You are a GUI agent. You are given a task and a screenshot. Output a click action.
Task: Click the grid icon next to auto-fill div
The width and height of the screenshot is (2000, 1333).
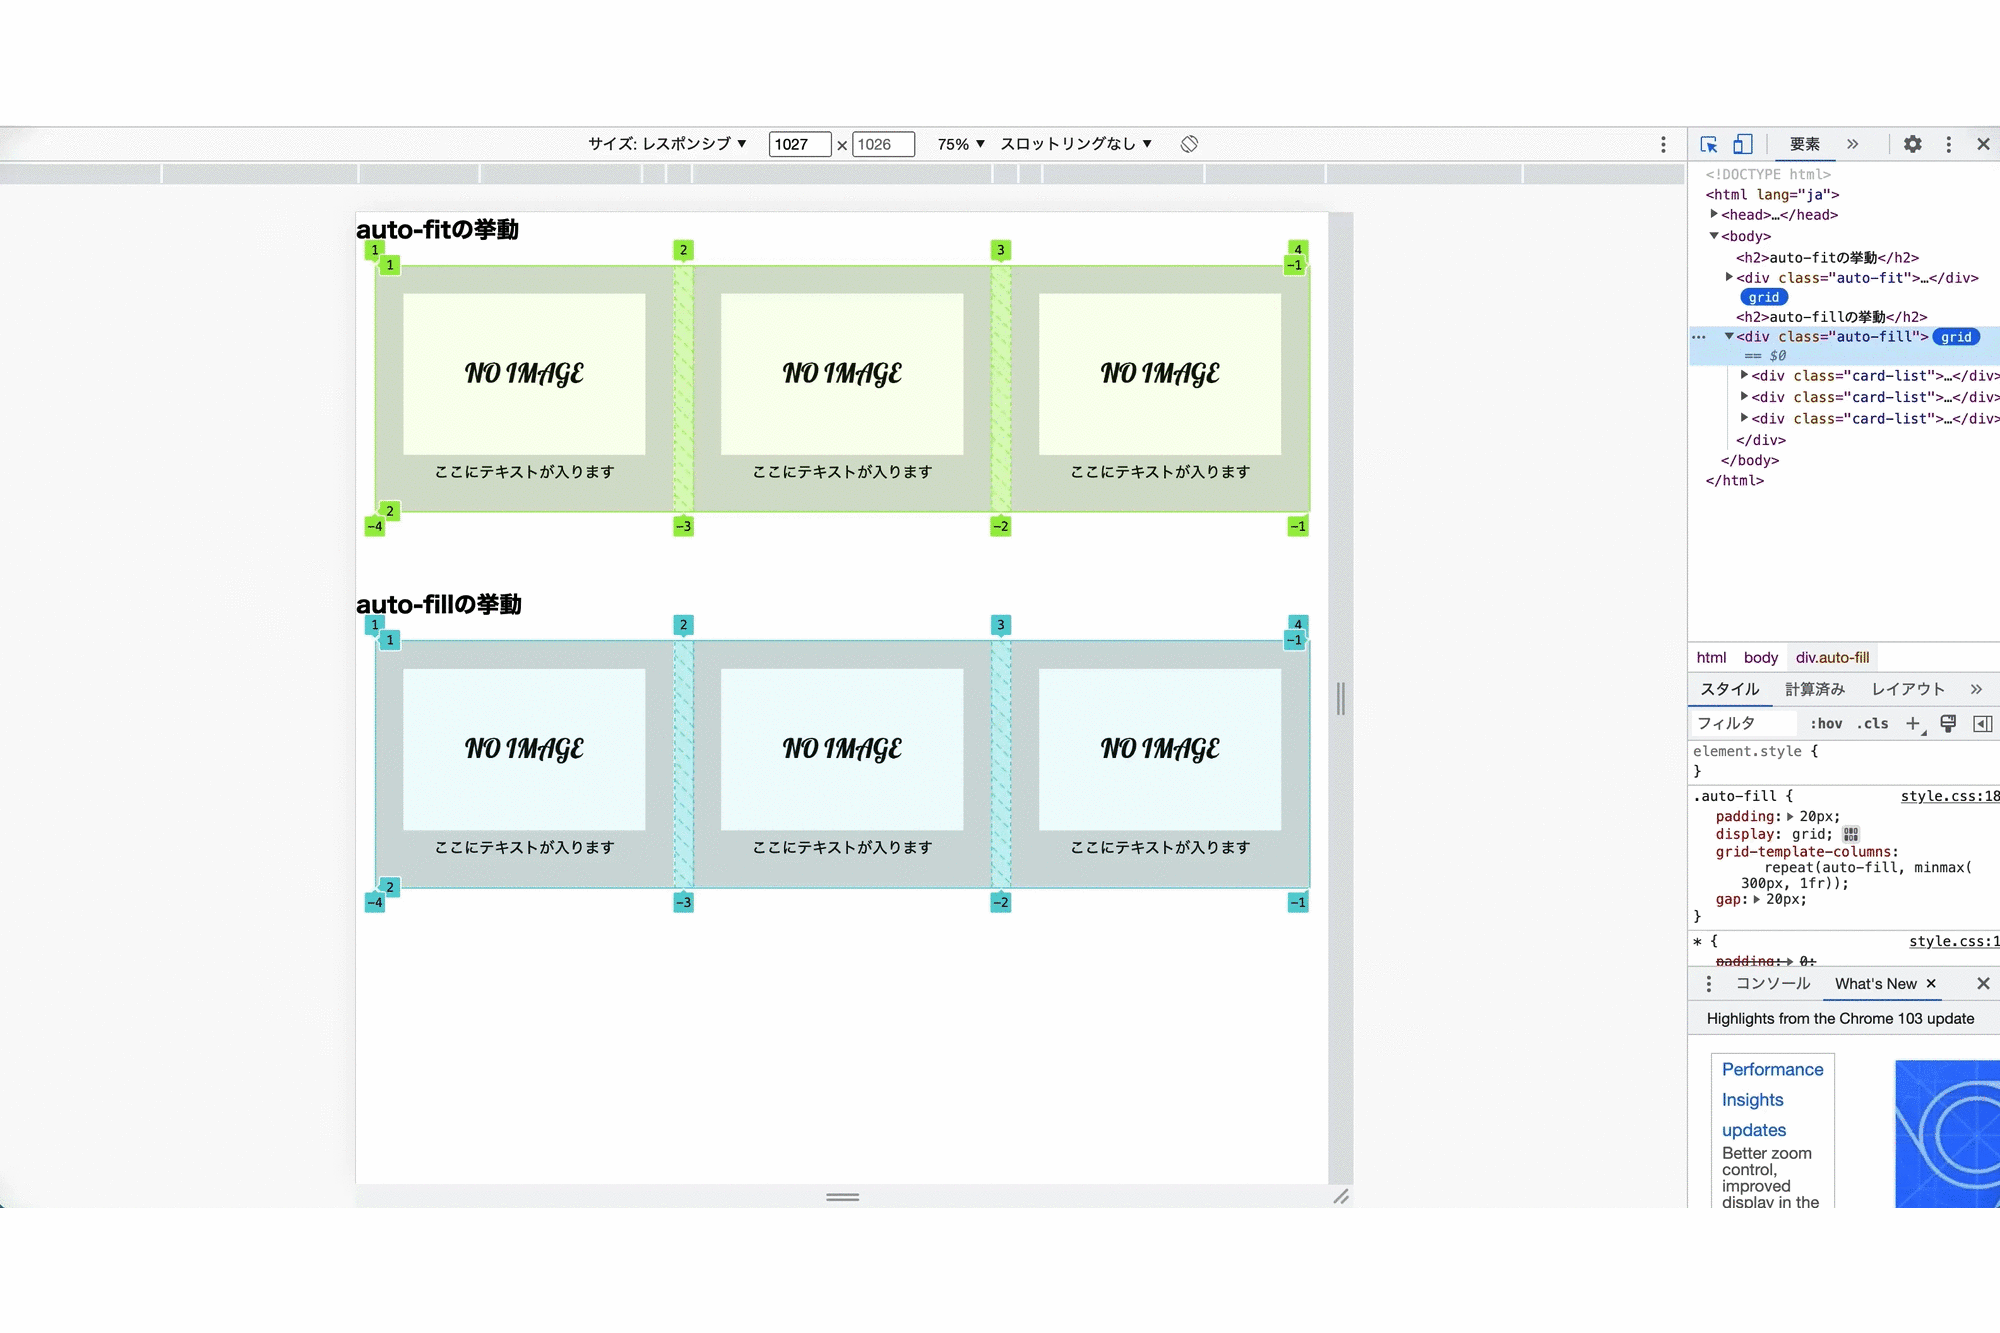[x=1955, y=336]
